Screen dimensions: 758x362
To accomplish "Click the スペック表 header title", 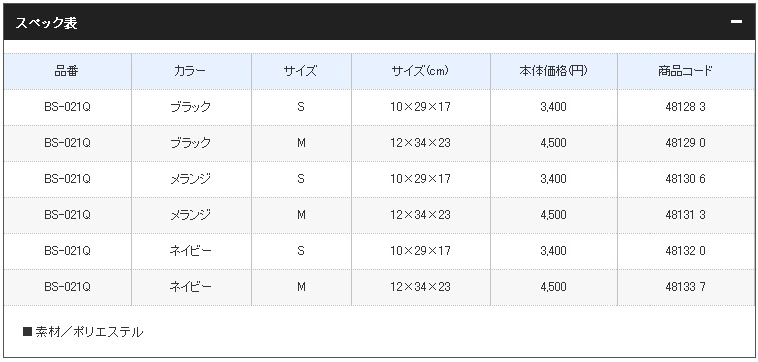I will click(x=46, y=23).
